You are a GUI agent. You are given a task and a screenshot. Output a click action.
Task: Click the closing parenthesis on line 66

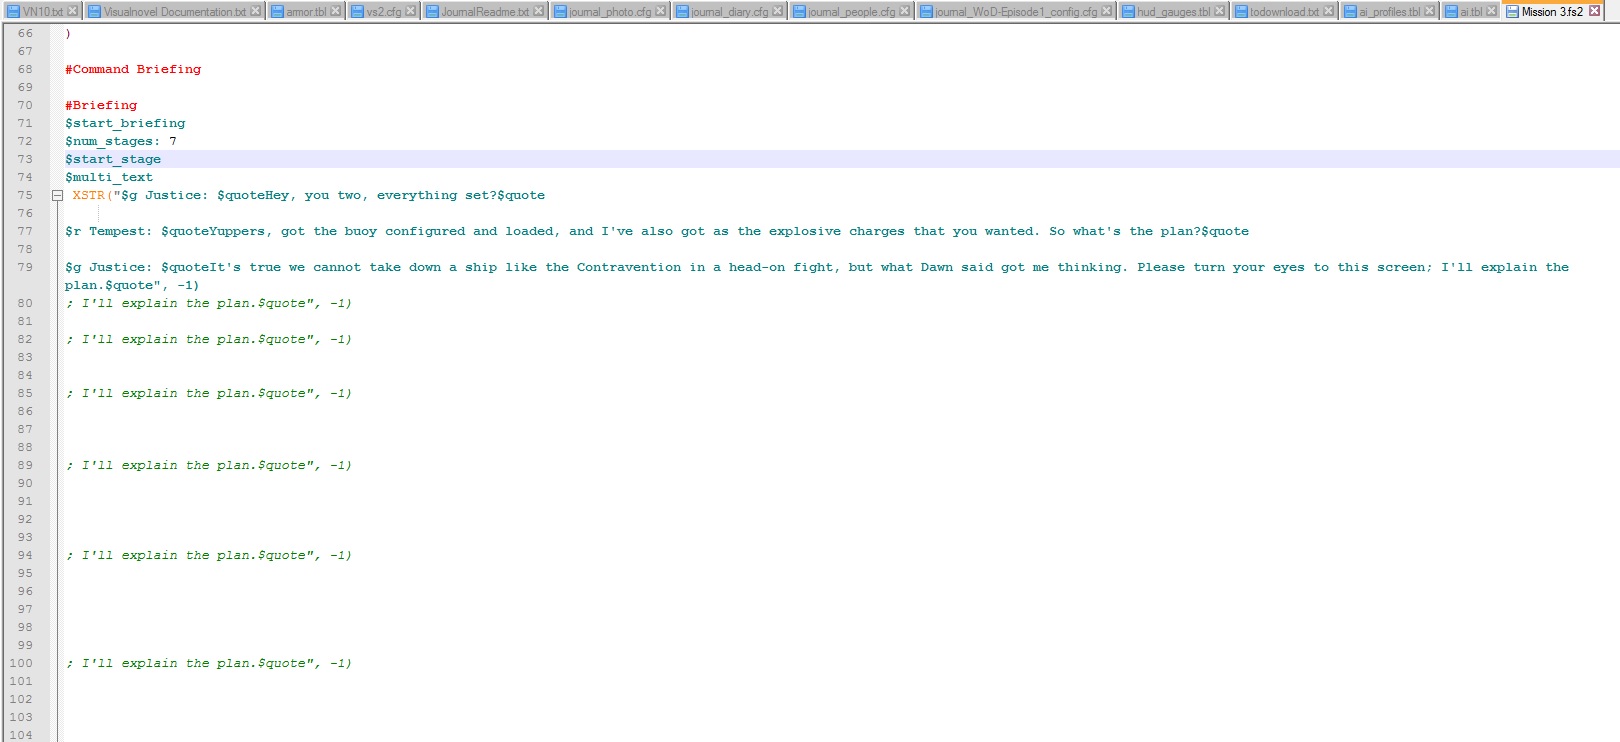68,33
